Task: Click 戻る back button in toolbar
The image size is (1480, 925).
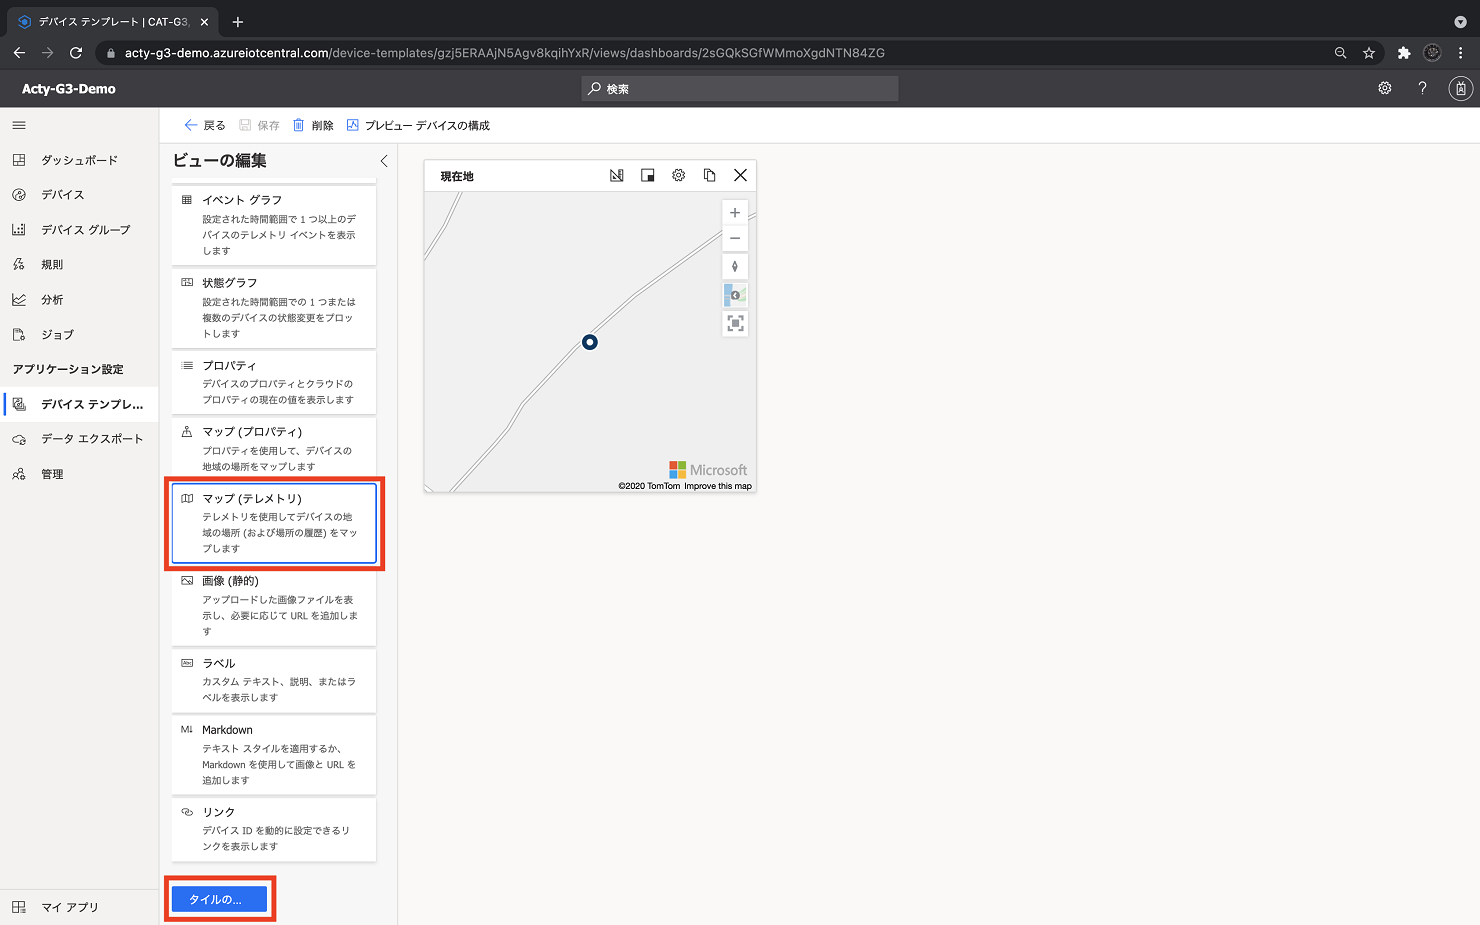Action: [205, 125]
